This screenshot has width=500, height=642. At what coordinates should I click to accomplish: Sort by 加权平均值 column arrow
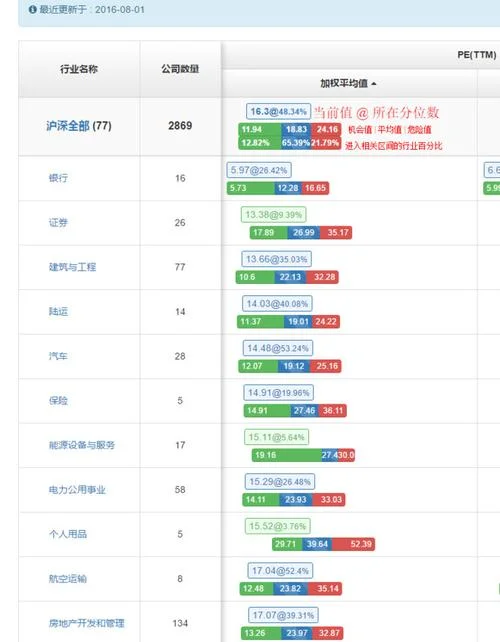click(x=374, y=84)
